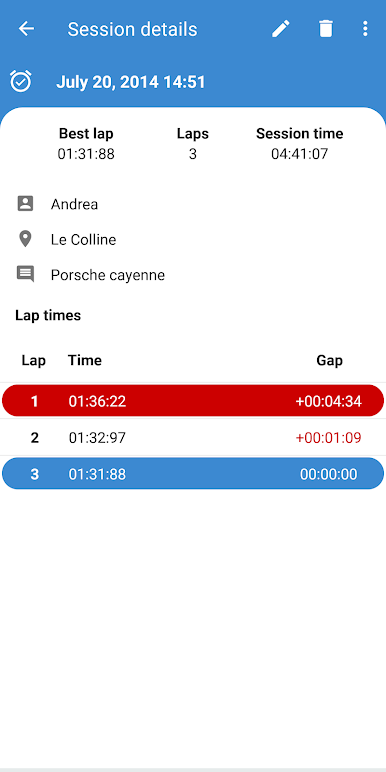The width and height of the screenshot is (386, 772).
Task: Click the comment bubble icon
Action: pyautogui.click(x=25, y=274)
